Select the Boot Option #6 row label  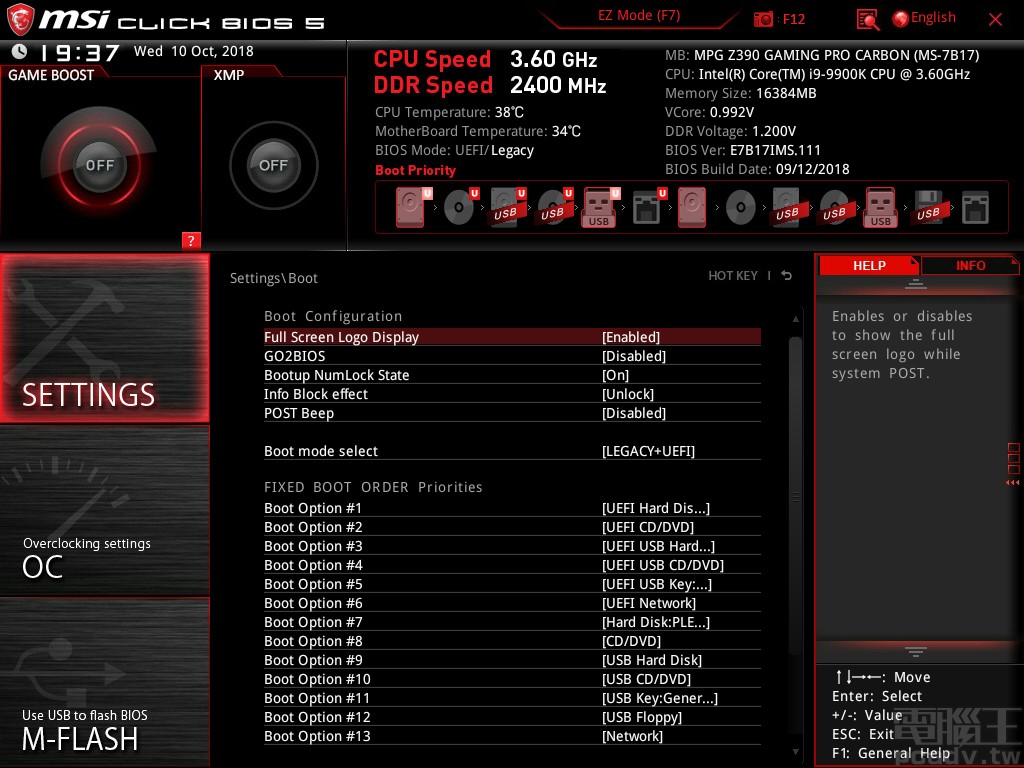pos(313,603)
